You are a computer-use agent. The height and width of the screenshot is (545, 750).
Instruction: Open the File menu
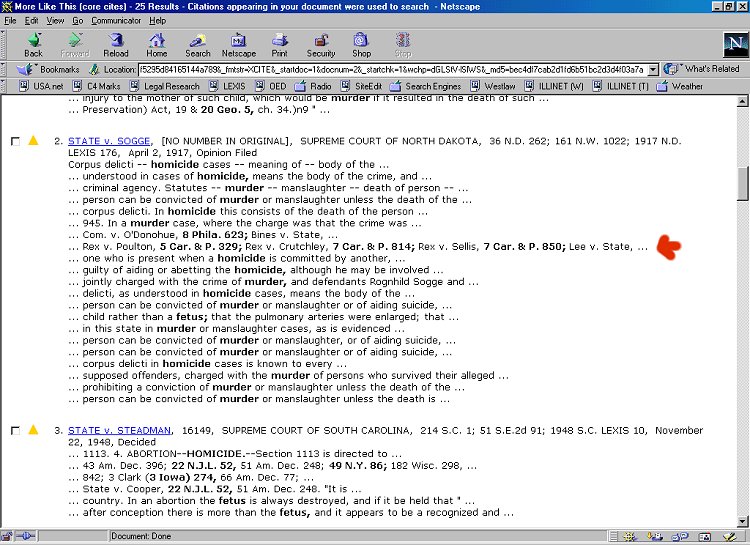(x=10, y=21)
